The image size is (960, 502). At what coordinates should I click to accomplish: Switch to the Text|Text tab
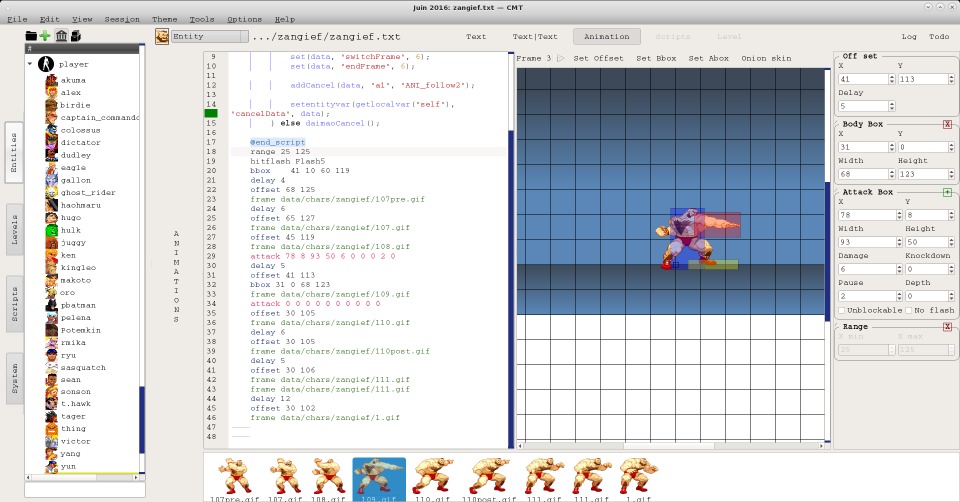pyautogui.click(x=536, y=37)
